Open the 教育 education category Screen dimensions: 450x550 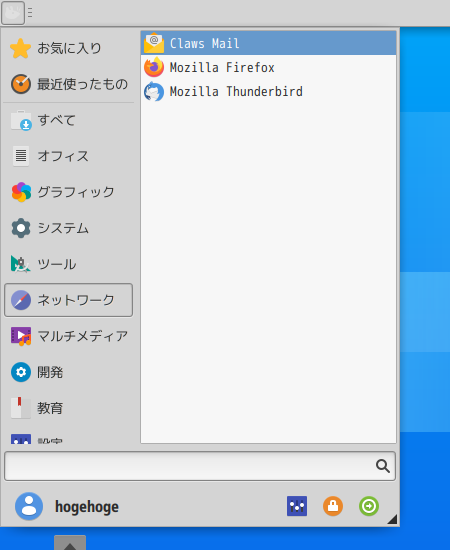pos(68,408)
